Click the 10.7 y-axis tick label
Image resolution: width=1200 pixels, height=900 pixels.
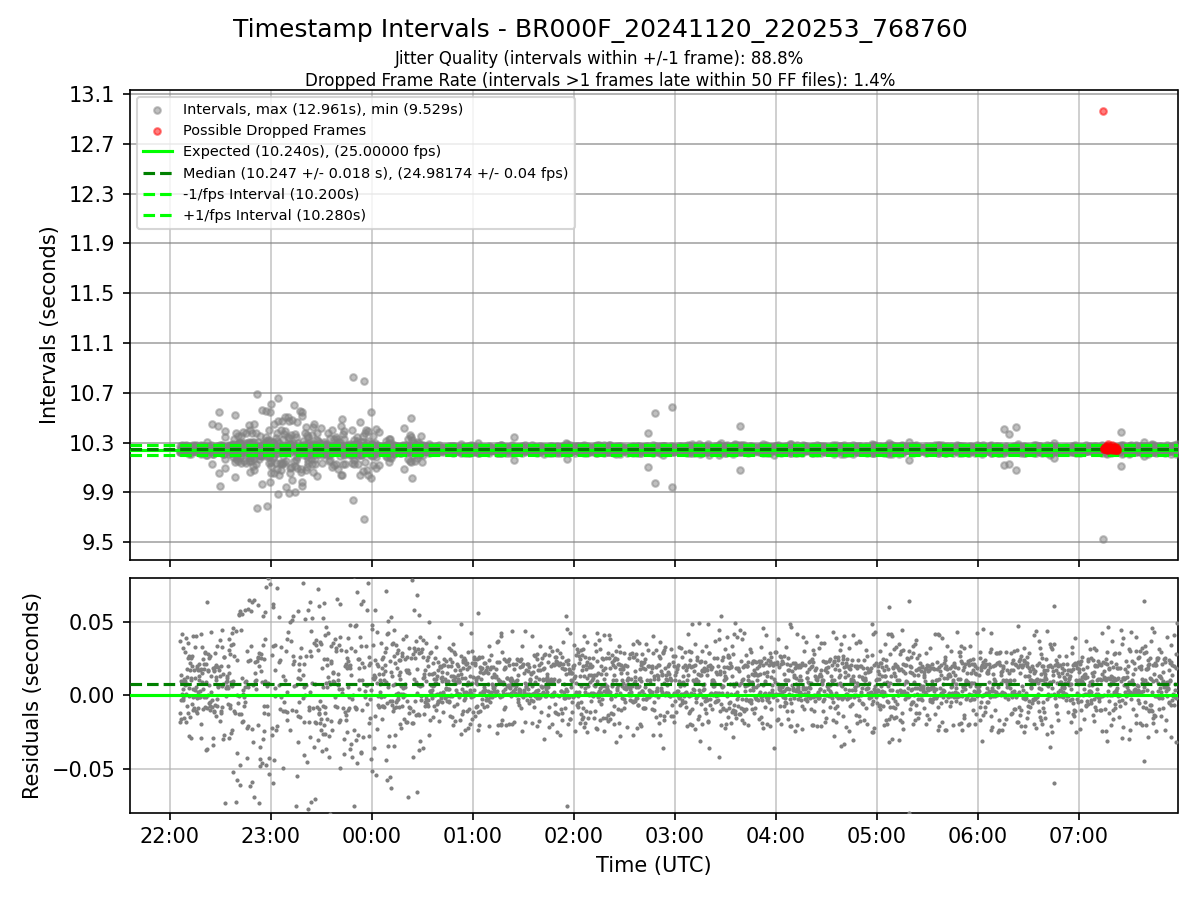click(93, 393)
